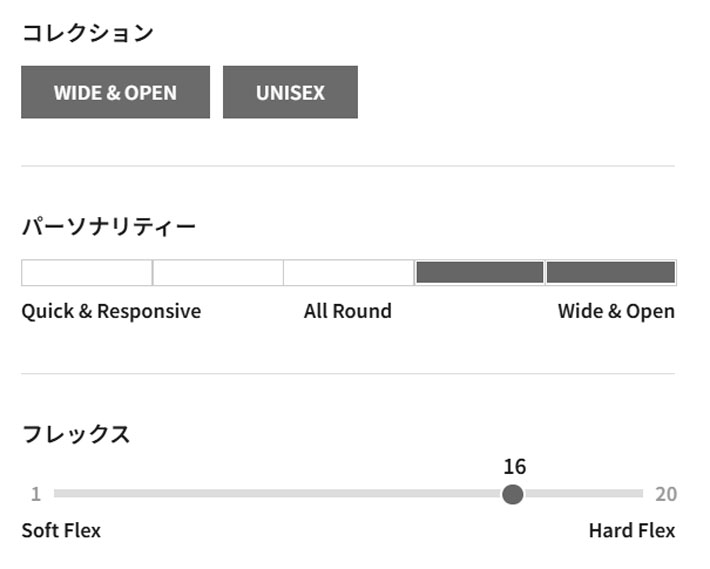Click the Wide & Open scale label
The width and height of the screenshot is (710, 569).
click(x=616, y=311)
